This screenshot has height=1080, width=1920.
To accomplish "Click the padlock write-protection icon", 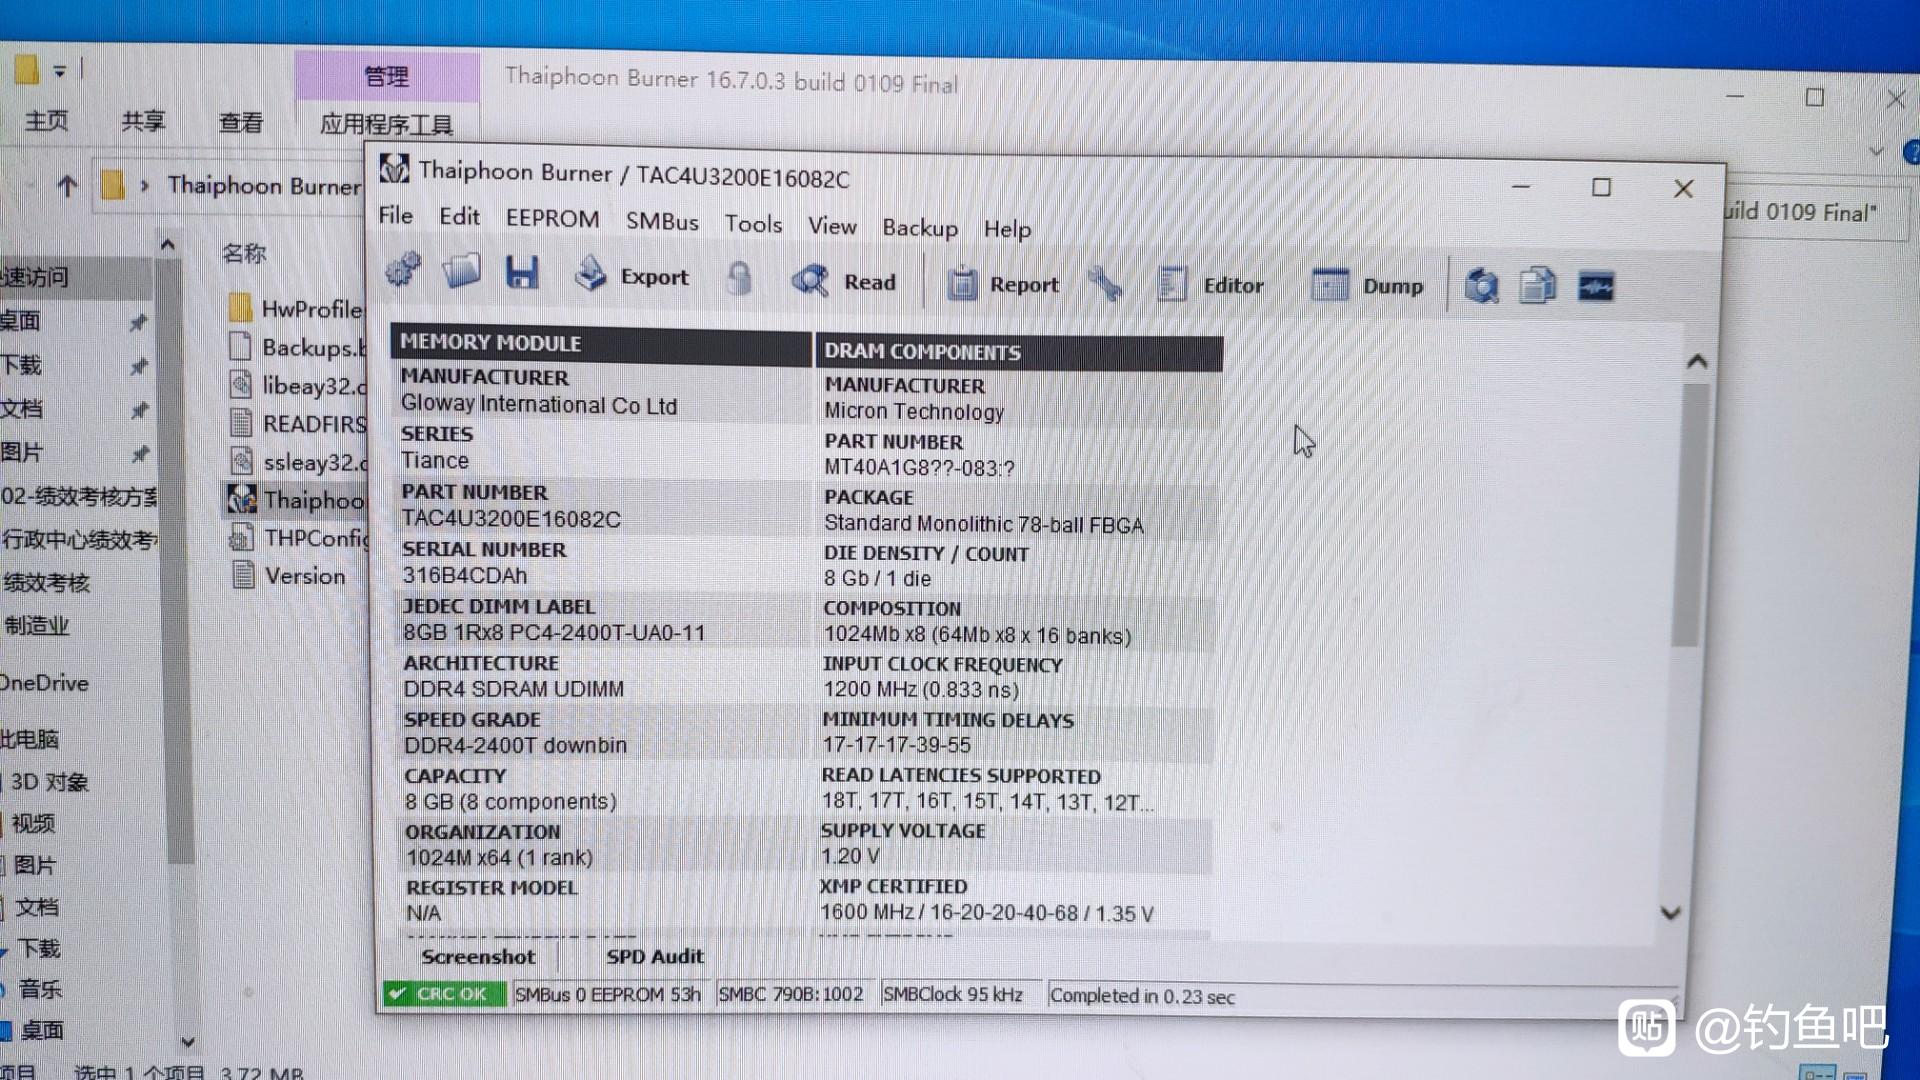I will tap(739, 278).
